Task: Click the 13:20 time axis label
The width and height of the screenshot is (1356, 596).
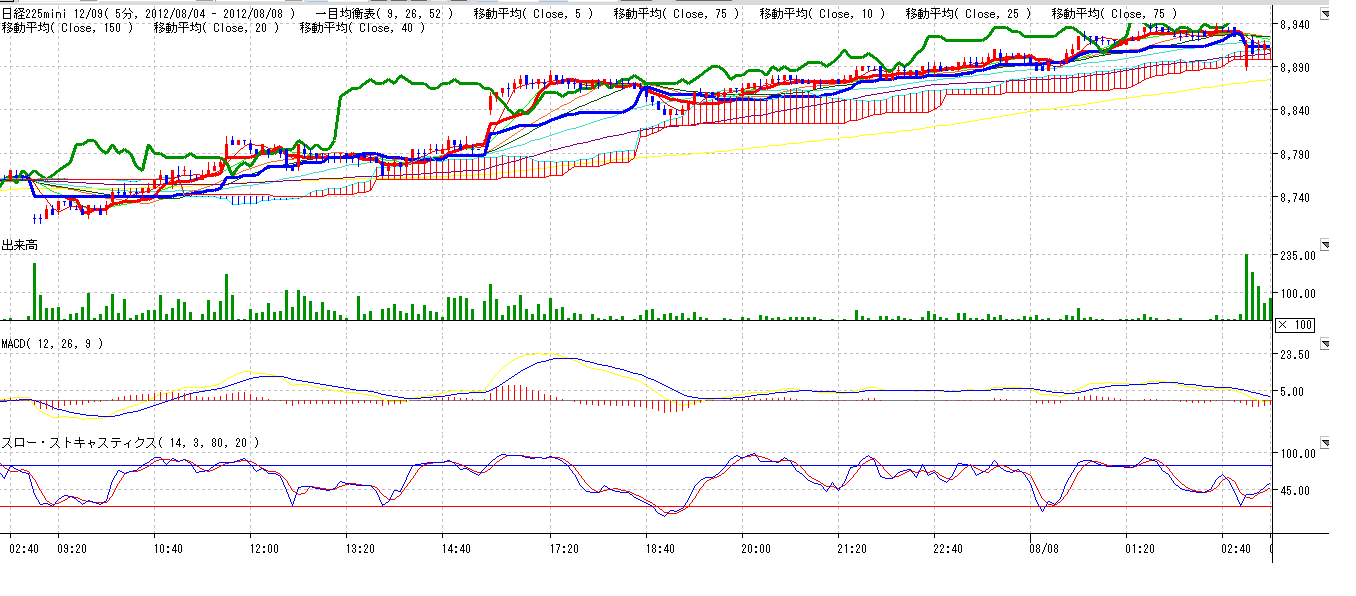Action: pos(359,548)
